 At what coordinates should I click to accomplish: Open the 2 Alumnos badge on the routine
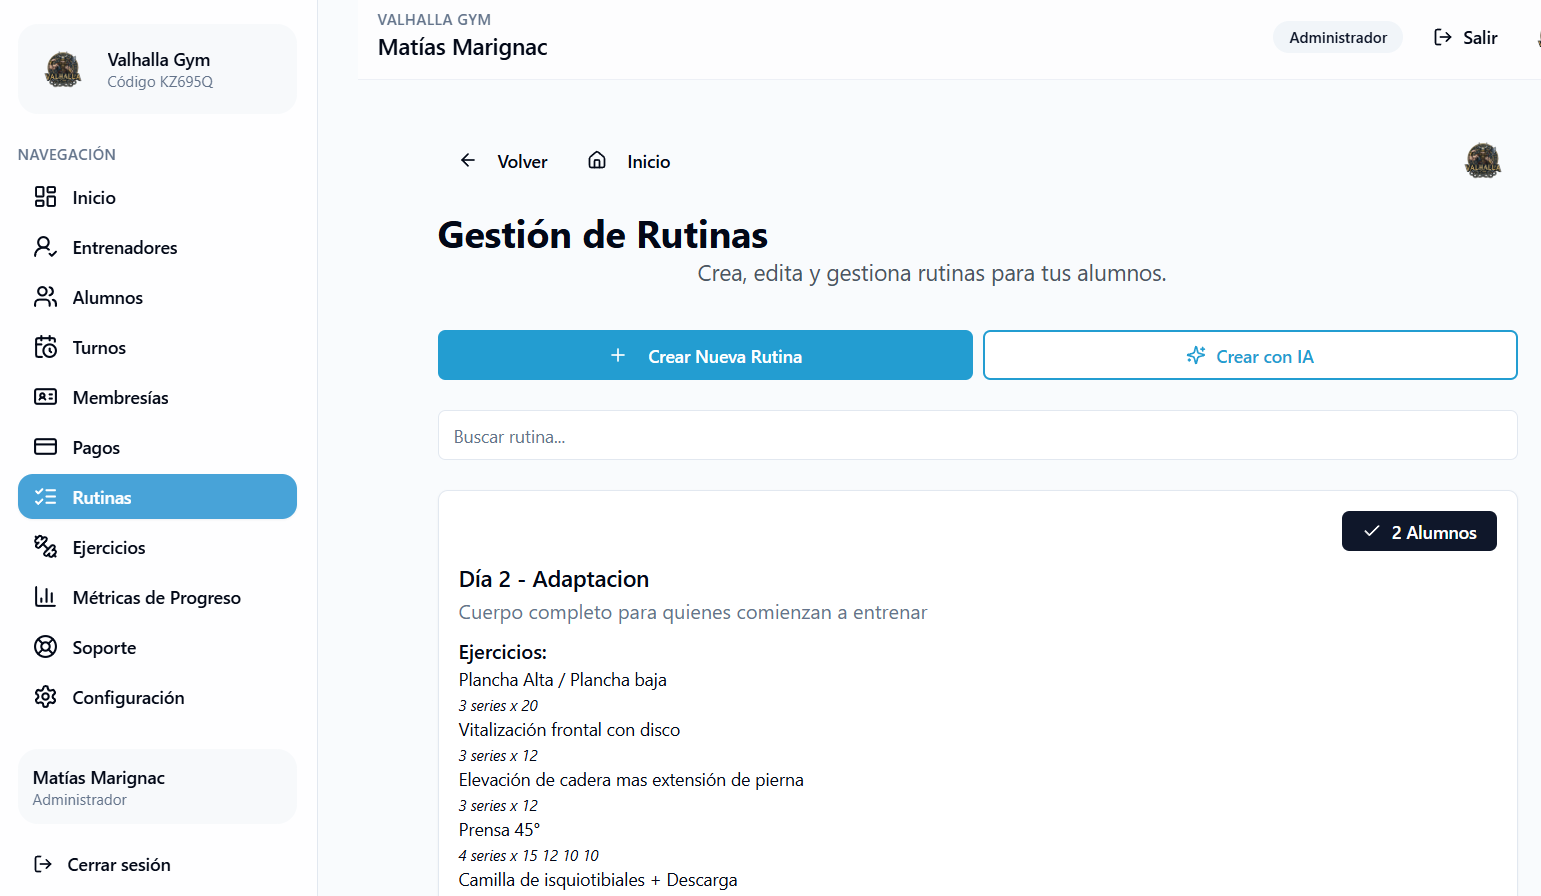[x=1419, y=531]
